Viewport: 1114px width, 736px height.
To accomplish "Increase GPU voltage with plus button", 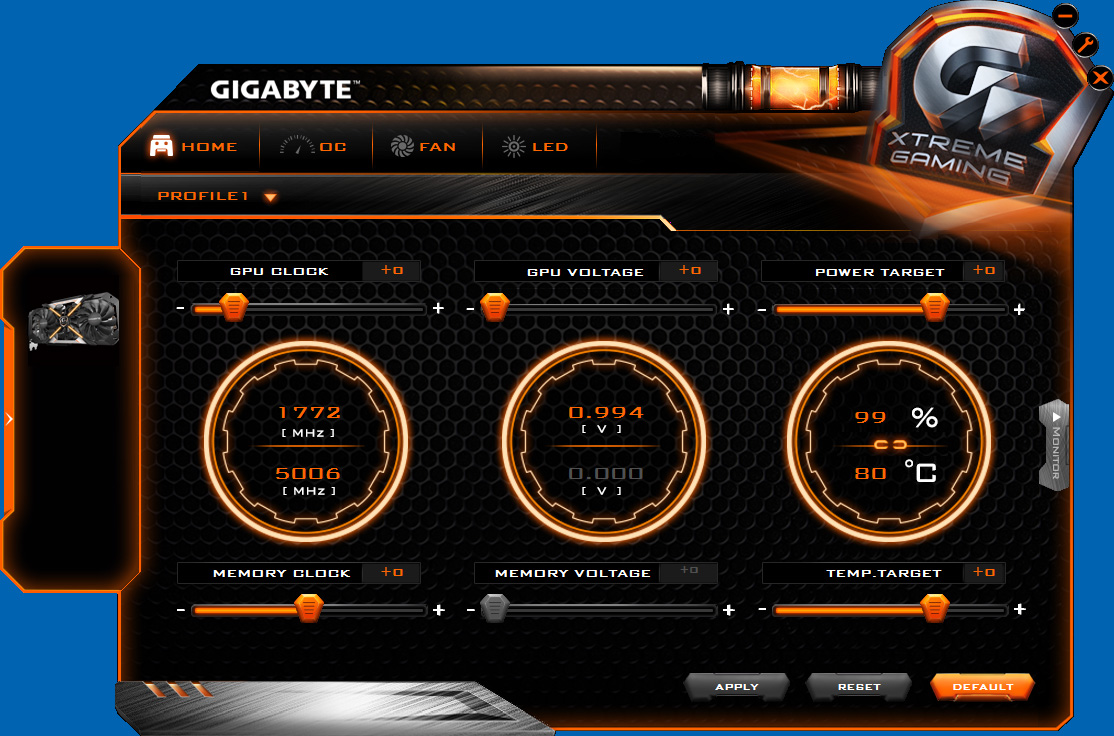I will point(728,309).
